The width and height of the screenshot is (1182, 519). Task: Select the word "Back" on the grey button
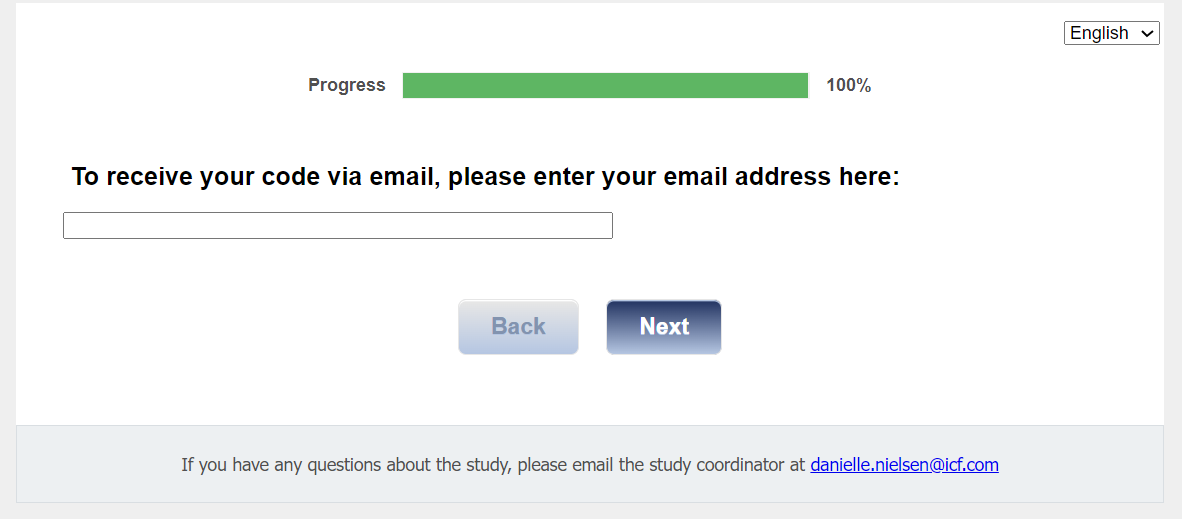(518, 327)
